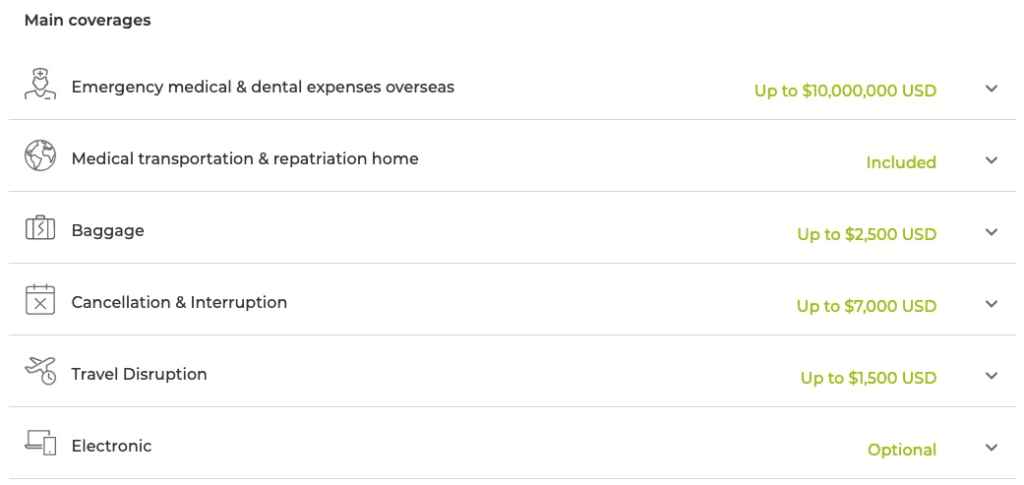Expand the Electronic coverage chevron
1024x485 pixels.
click(x=991, y=447)
